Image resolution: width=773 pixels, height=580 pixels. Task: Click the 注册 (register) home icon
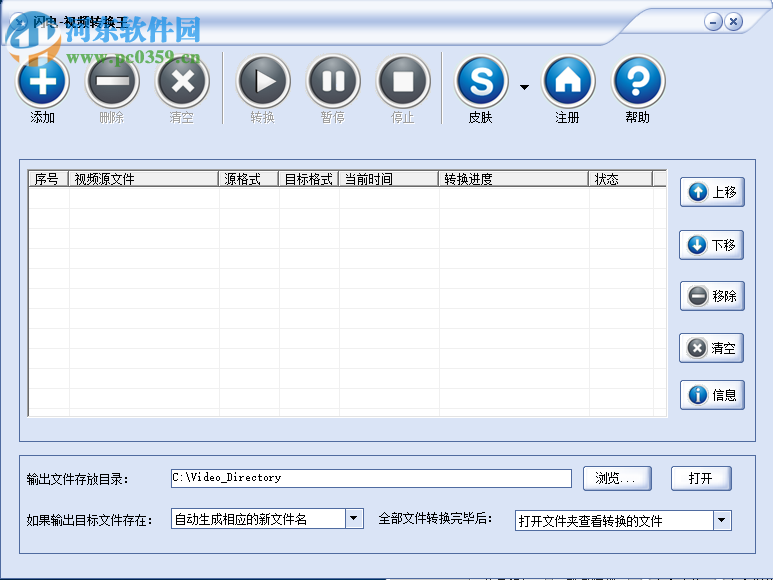(568, 81)
